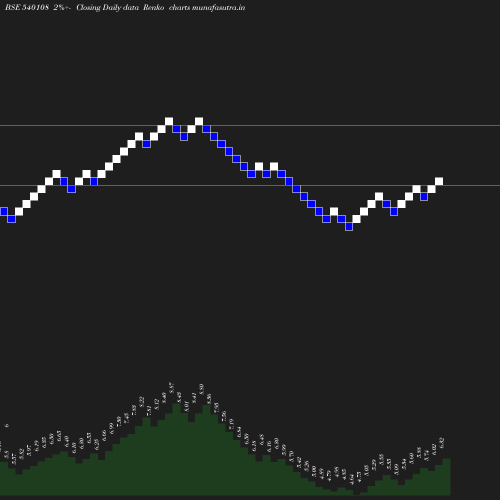The width and height of the screenshot is (500, 500).
Task: Click the lower orange horizontal level line
Action: tap(250, 185)
